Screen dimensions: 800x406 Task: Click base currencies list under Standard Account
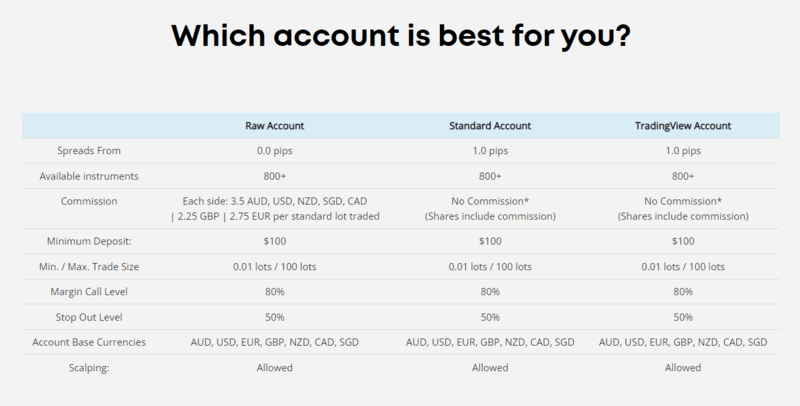[x=490, y=342]
